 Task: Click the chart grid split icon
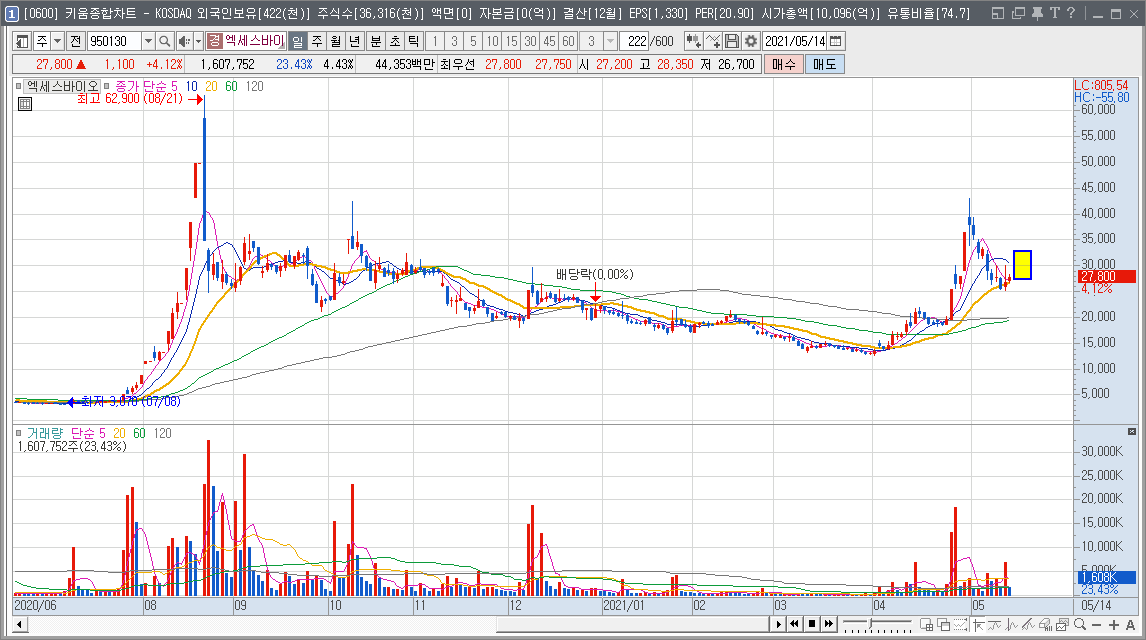tap(927, 625)
